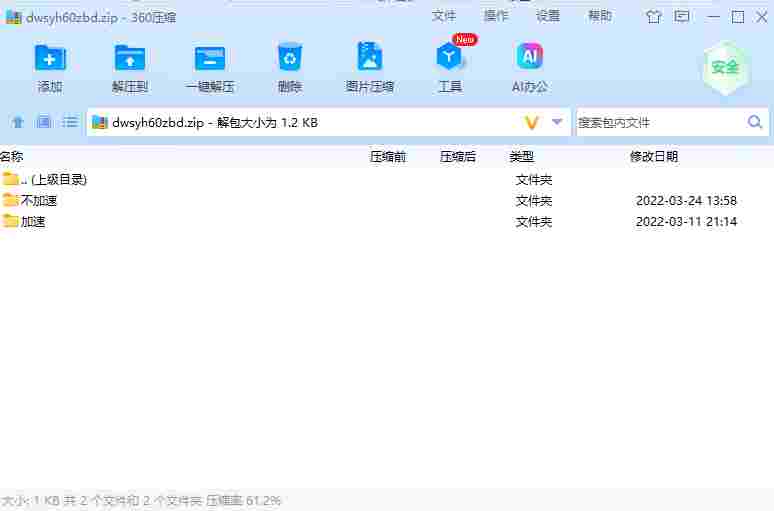This screenshot has width=774, height=511.
Task: Go up one level with arrow icon
Action: pos(18,122)
